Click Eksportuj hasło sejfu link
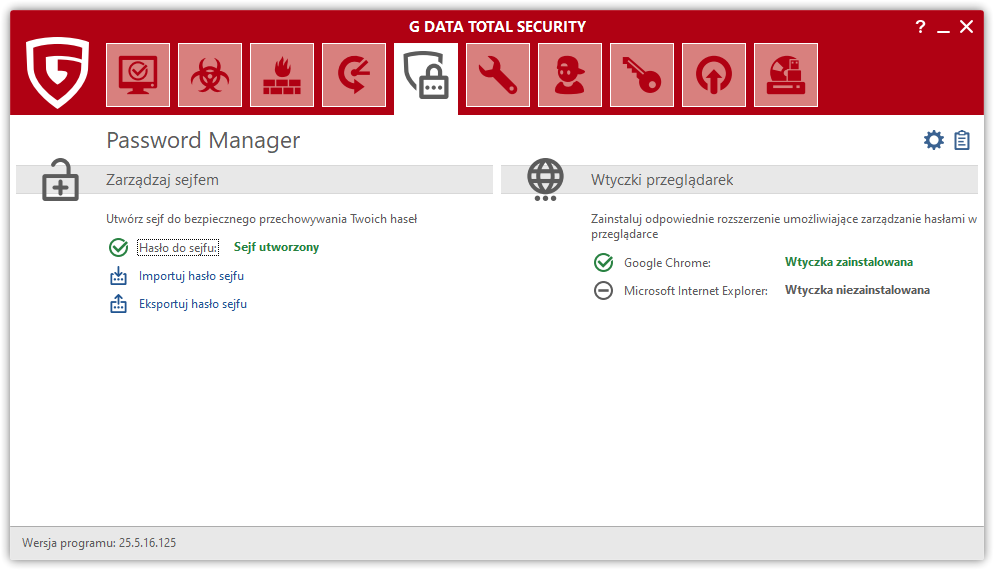Screen dimensions: 994x570 point(193,304)
